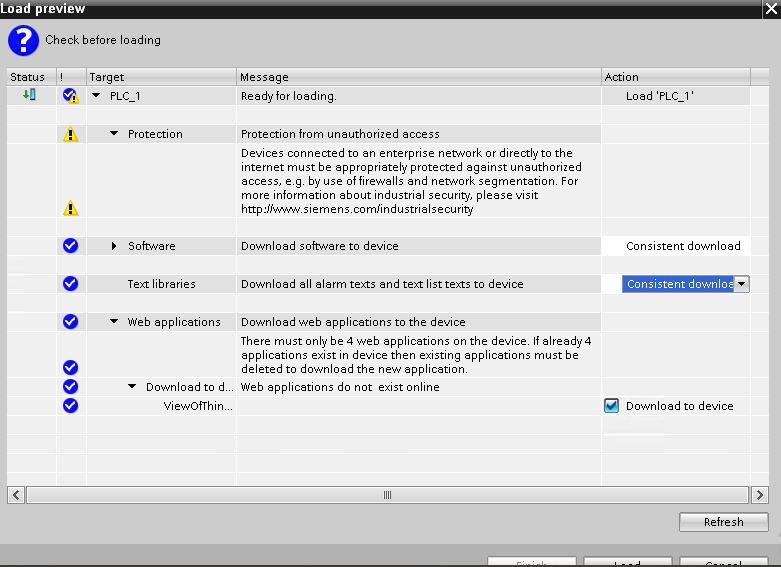This screenshot has height=567, width=781.
Task: Click the check-with-warning icon beside PLC_1
Action: point(71,96)
